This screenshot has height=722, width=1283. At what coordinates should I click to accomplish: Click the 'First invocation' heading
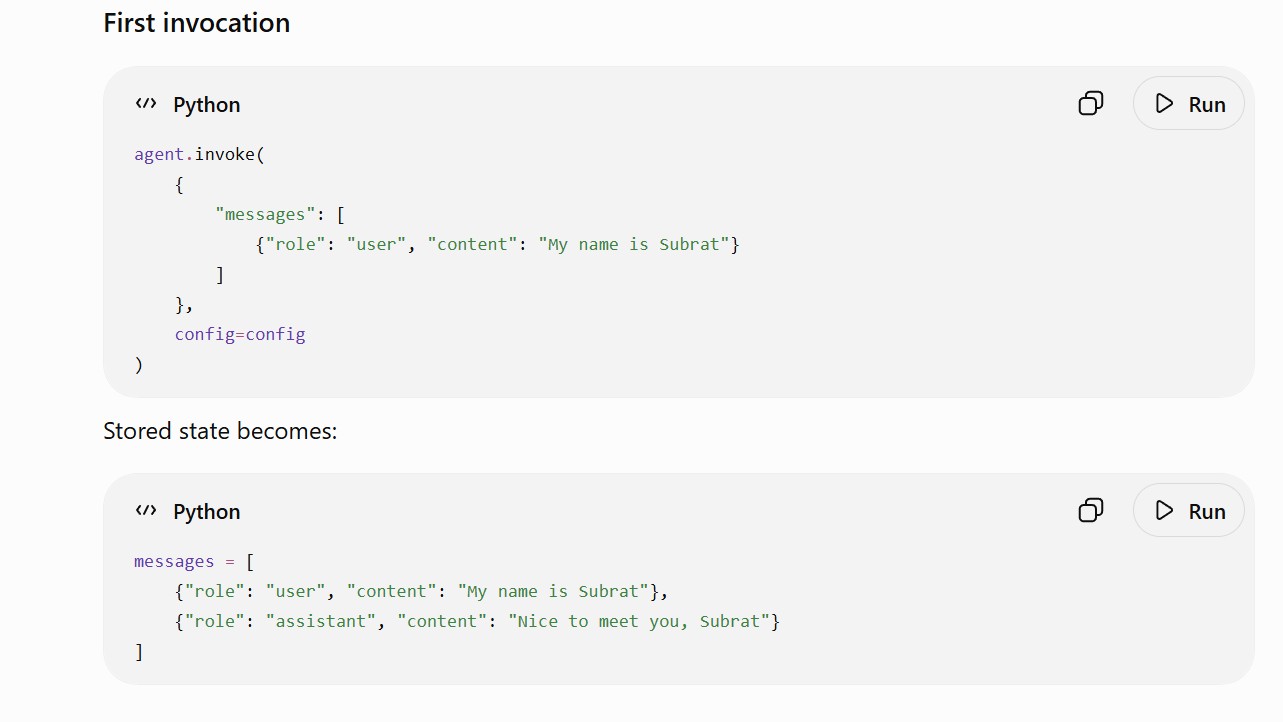[x=197, y=23]
